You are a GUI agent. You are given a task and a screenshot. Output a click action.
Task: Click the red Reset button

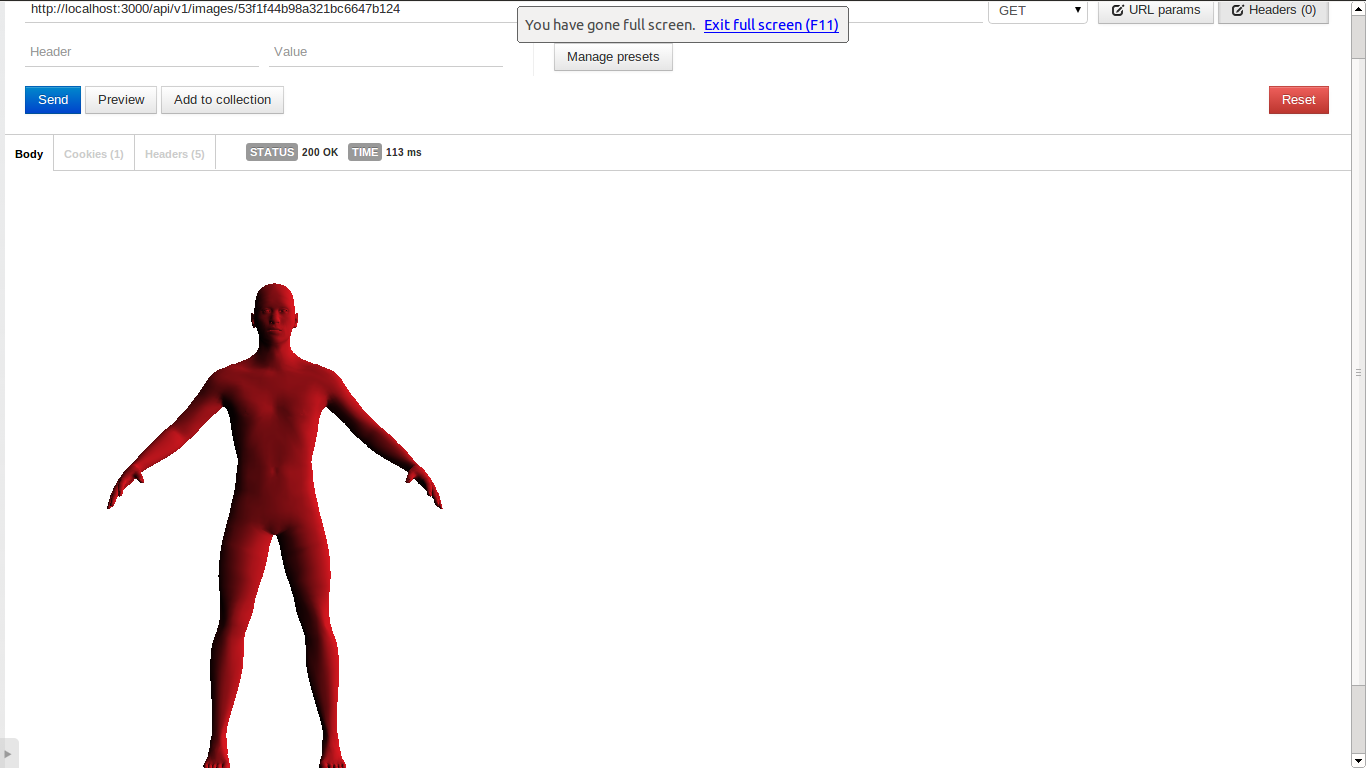(x=1298, y=100)
